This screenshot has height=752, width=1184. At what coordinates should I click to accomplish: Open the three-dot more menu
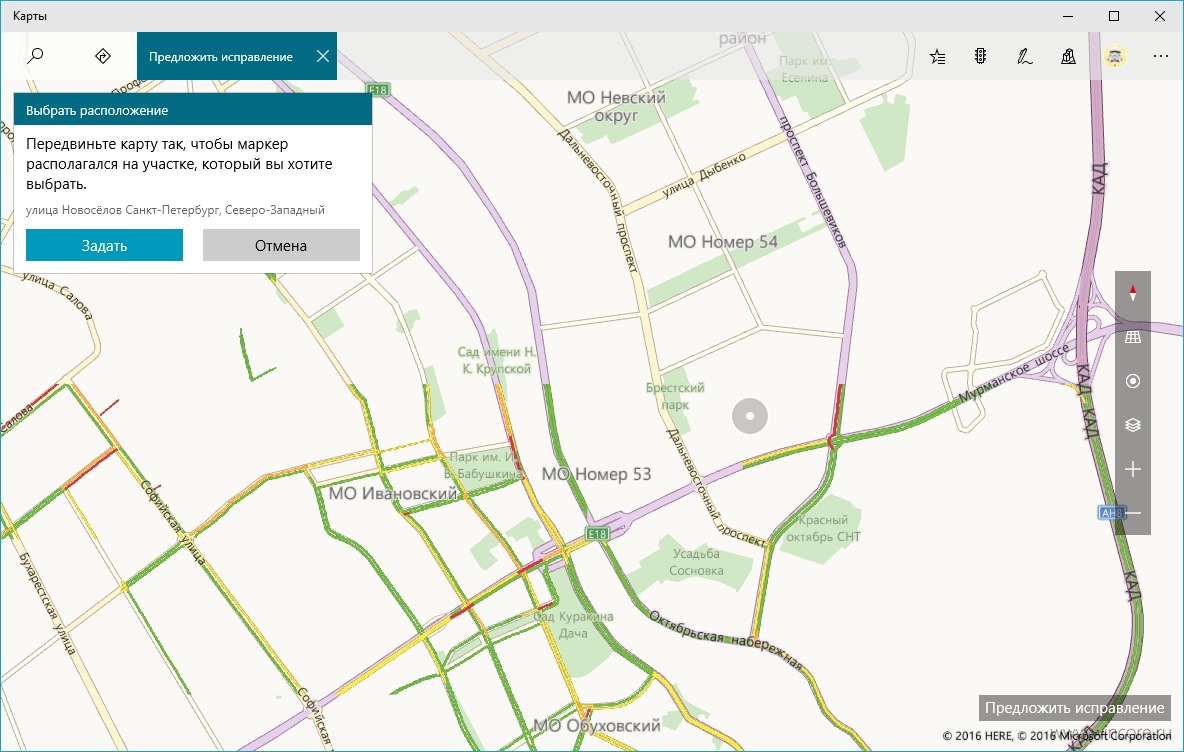pyautogui.click(x=1161, y=57)
